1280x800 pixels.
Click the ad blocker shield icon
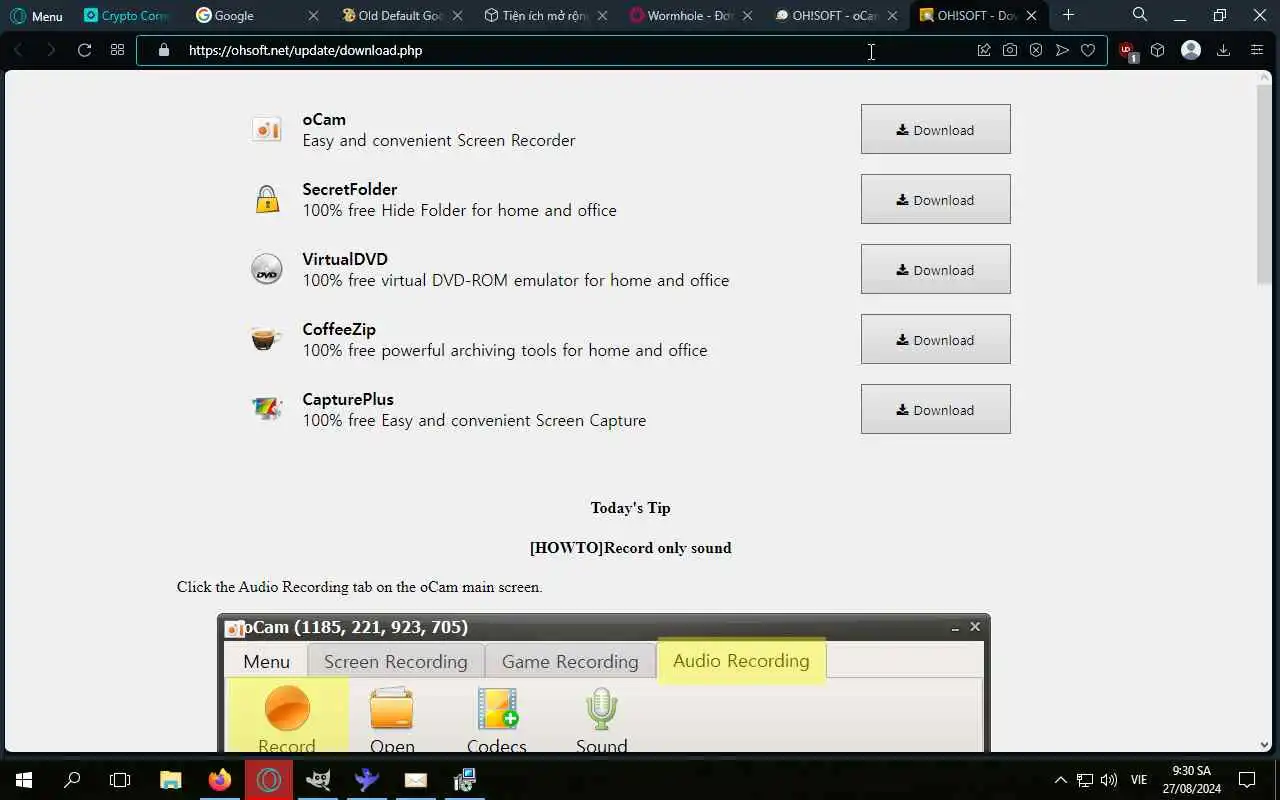(1036, 50)
